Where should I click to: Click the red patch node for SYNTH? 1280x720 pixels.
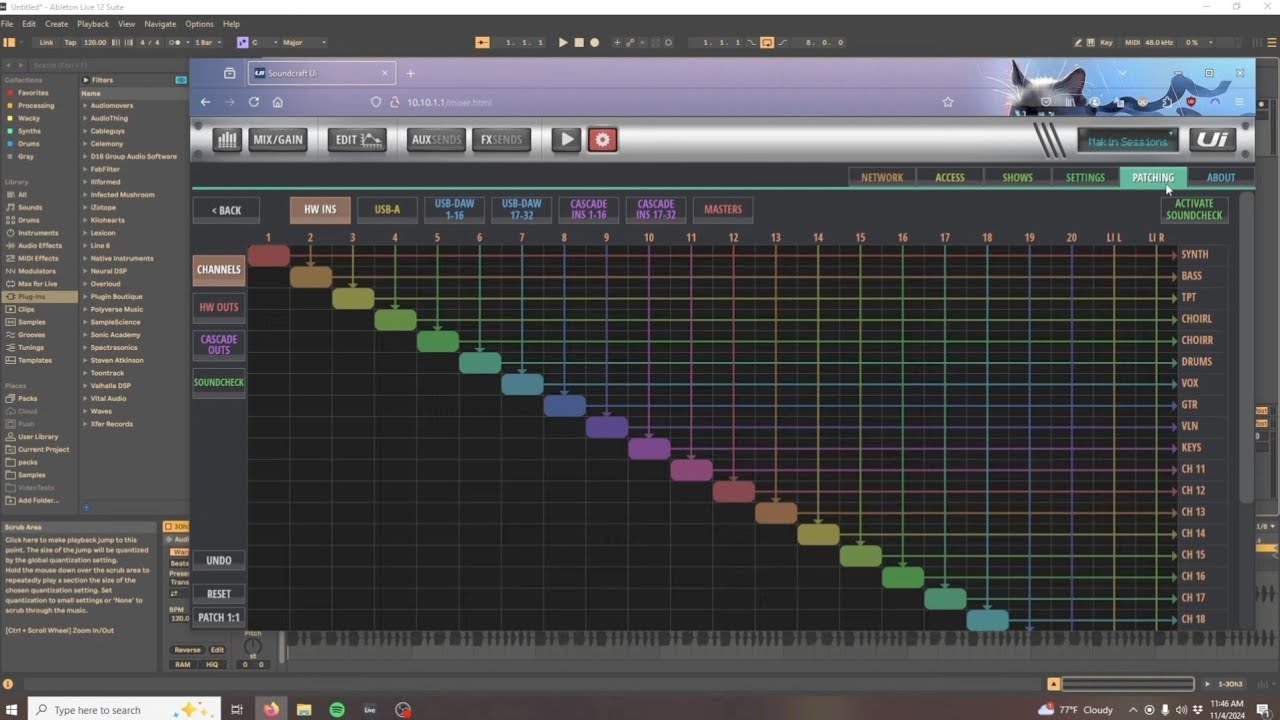[269, 255]
